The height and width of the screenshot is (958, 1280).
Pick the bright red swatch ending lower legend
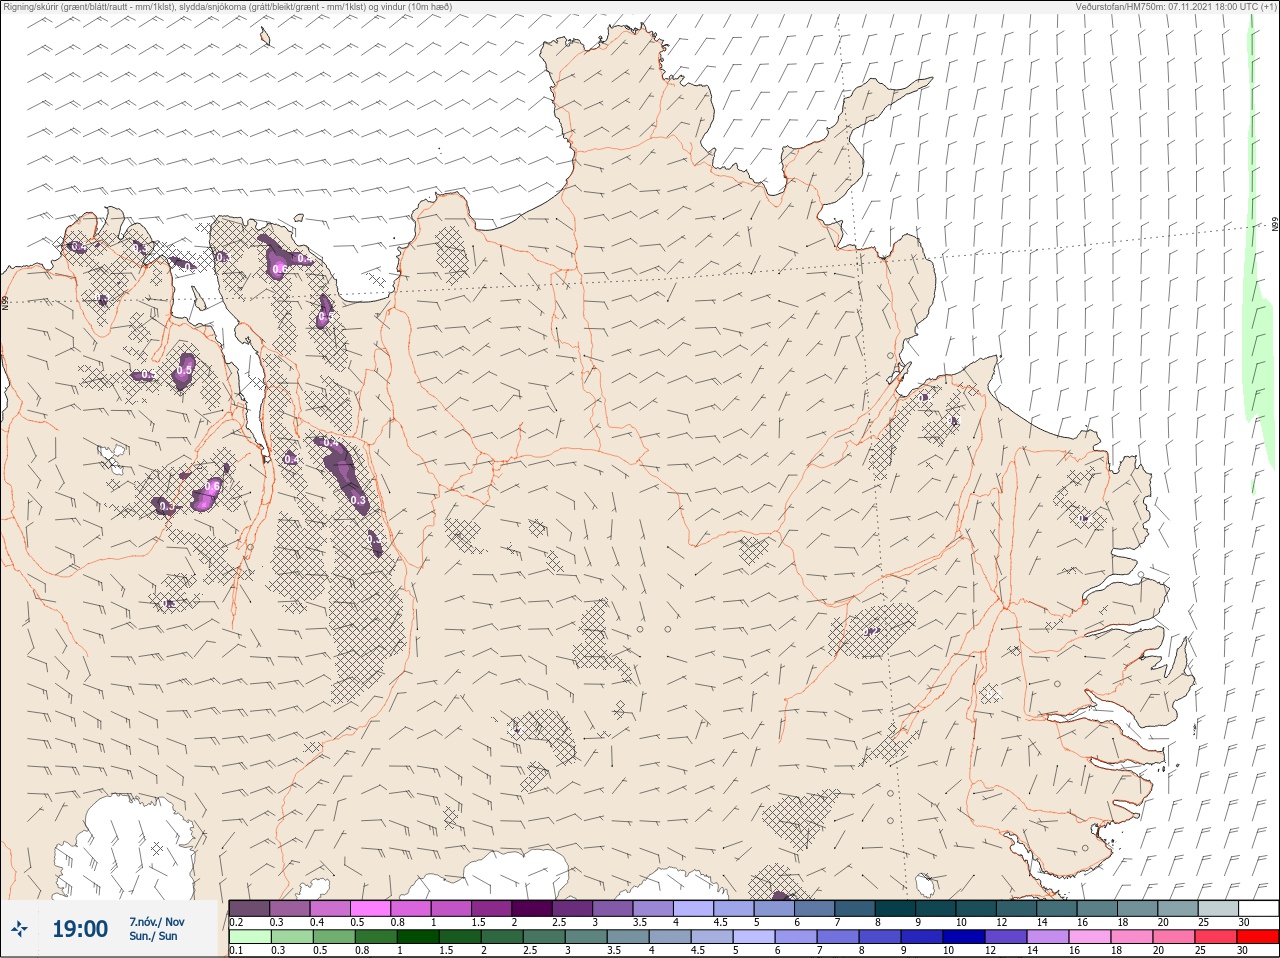1257,937
